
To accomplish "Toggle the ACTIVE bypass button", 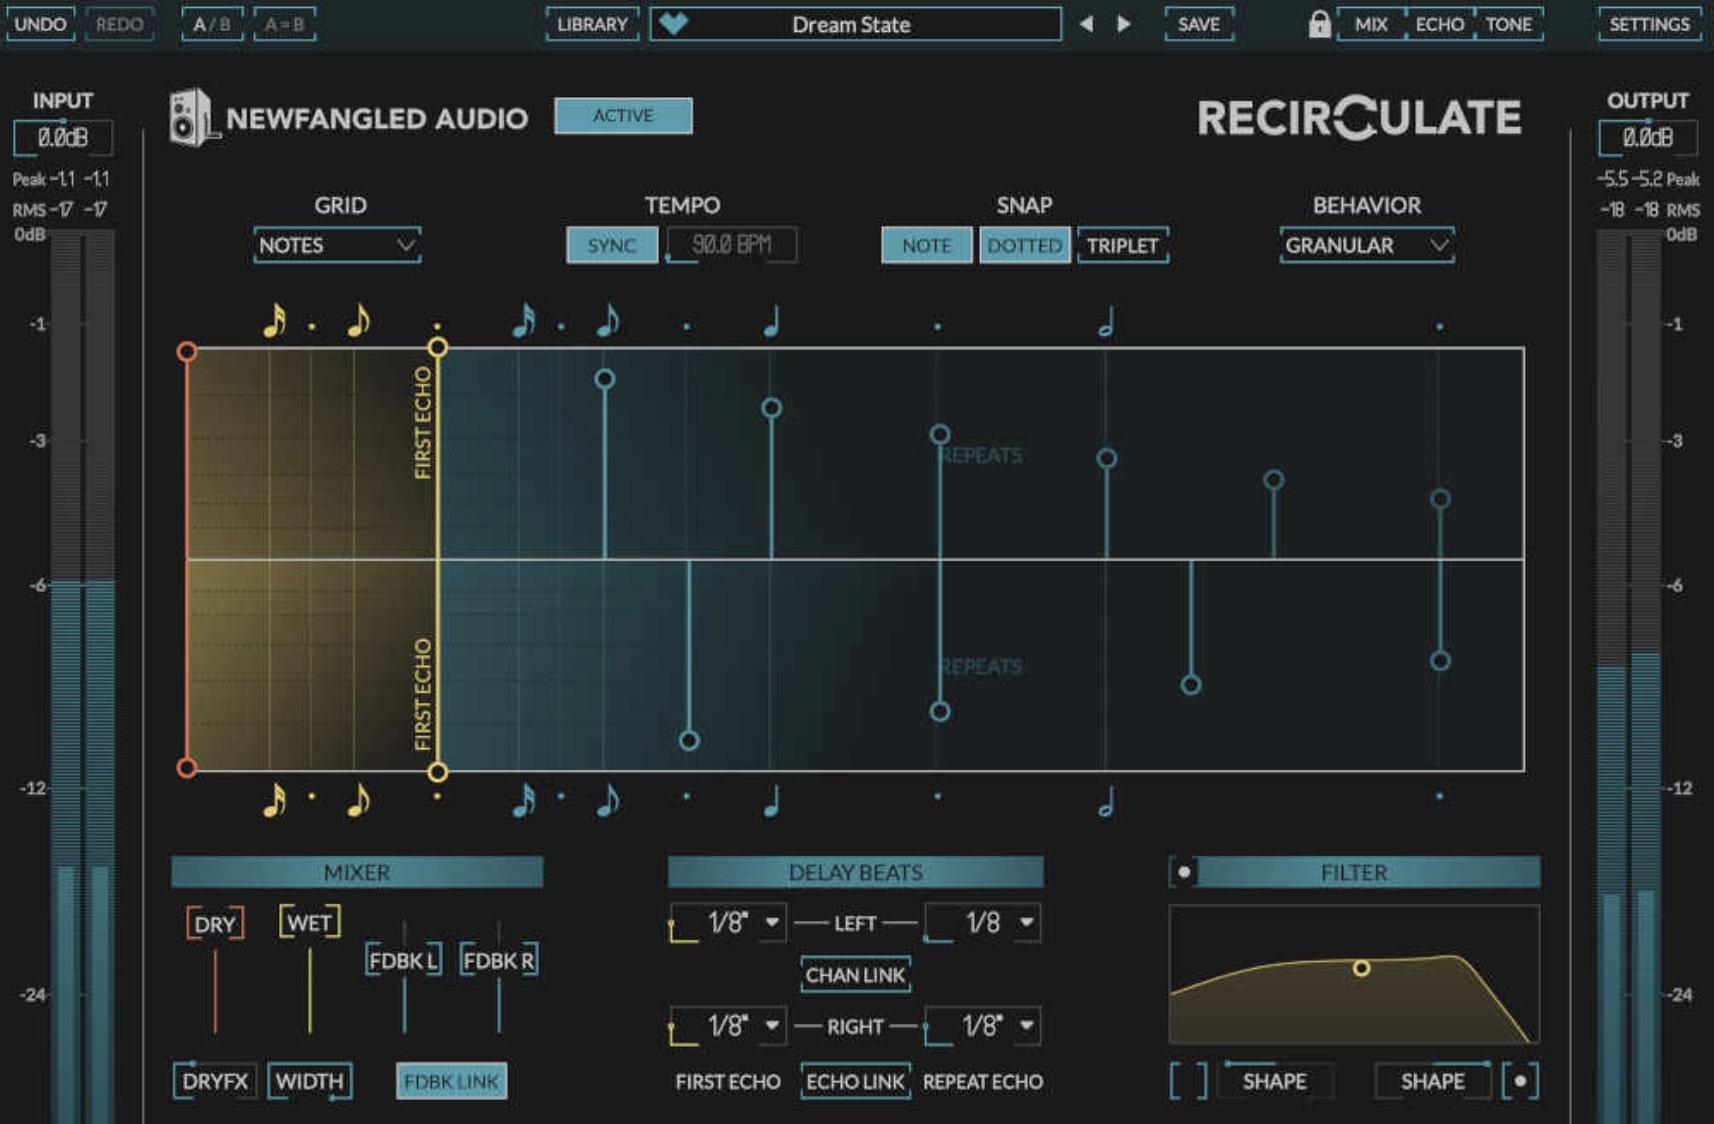I will click(623, 115).
